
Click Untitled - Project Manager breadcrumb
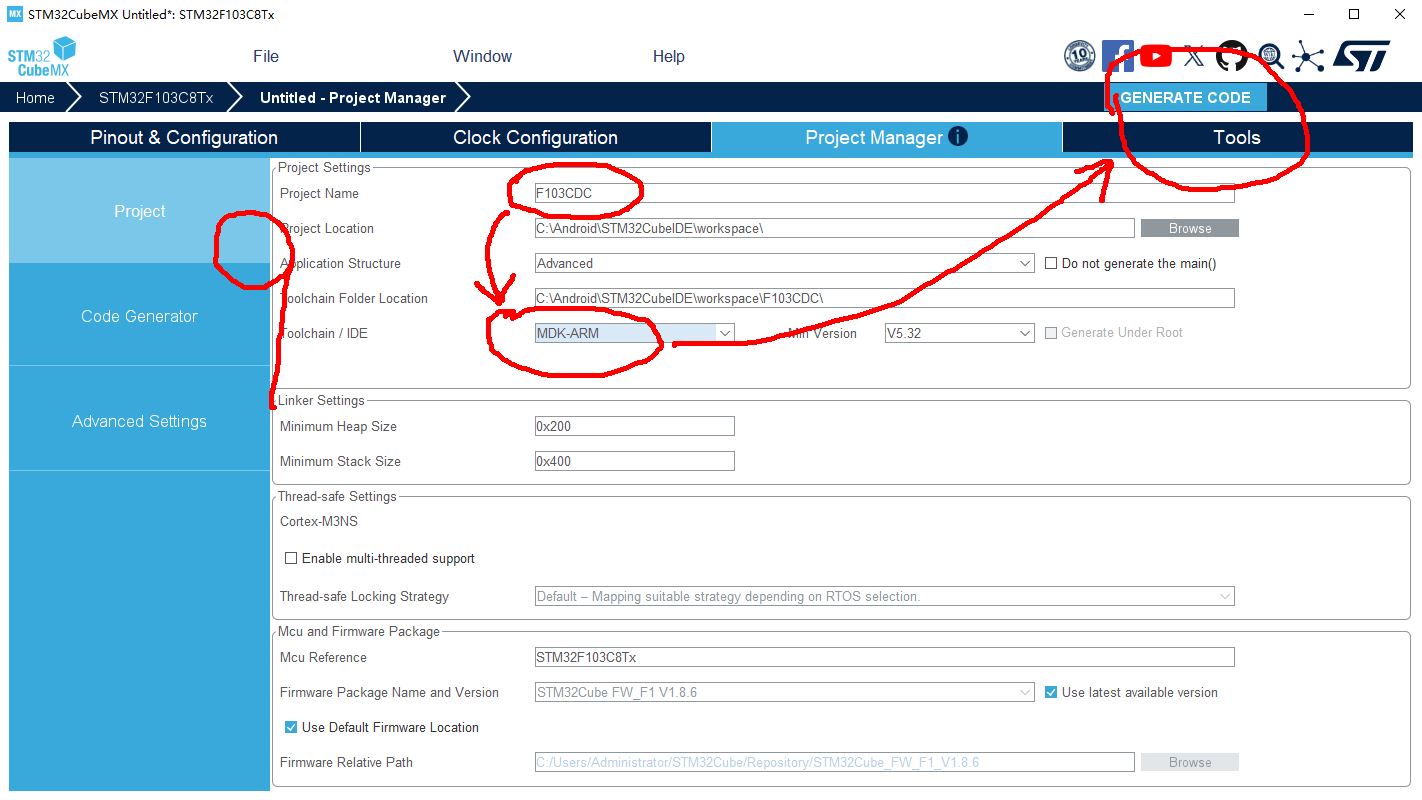pyautogui.click(x=353, y=97)
